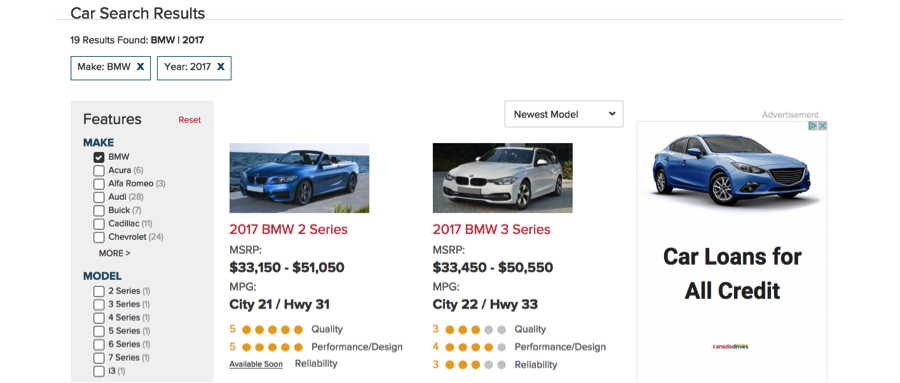Remove the Year: 2017 filter tag
The height and width of the screenshot is (383, 900).
click(x=220, y=67)
